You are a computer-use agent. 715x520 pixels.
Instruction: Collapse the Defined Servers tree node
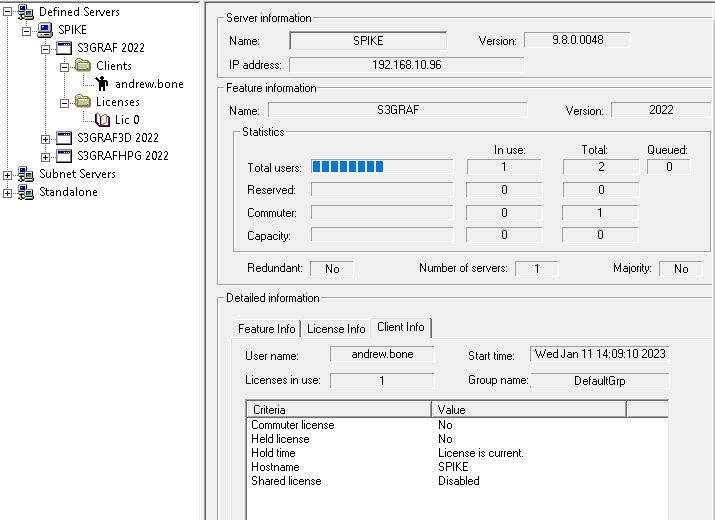(7, 12)
